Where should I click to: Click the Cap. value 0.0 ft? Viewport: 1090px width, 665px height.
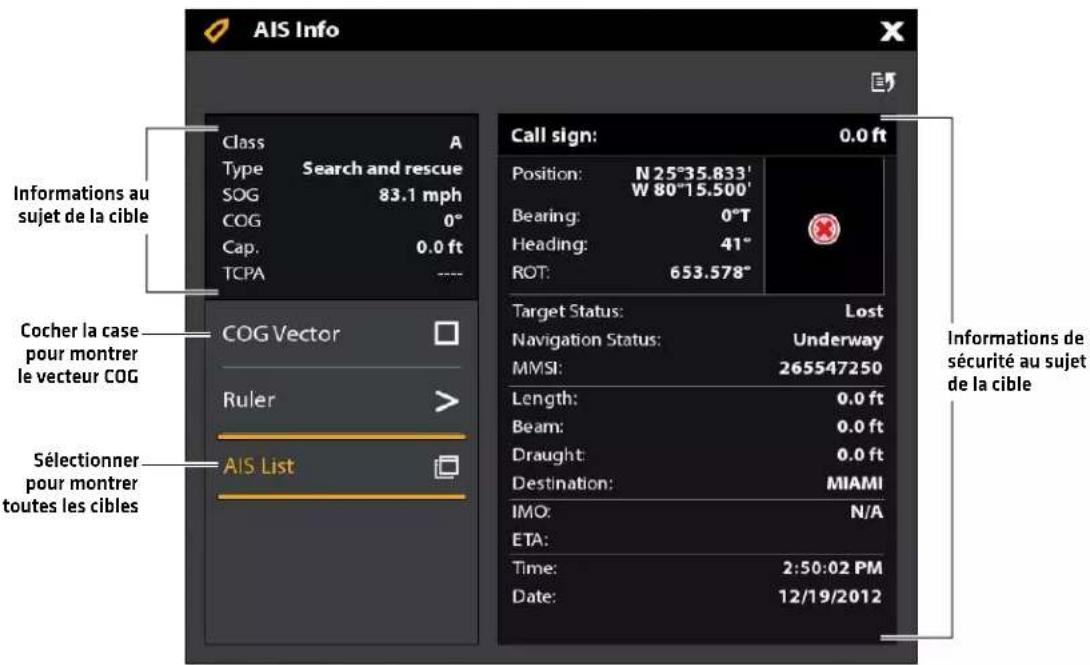tap(439, 247)
